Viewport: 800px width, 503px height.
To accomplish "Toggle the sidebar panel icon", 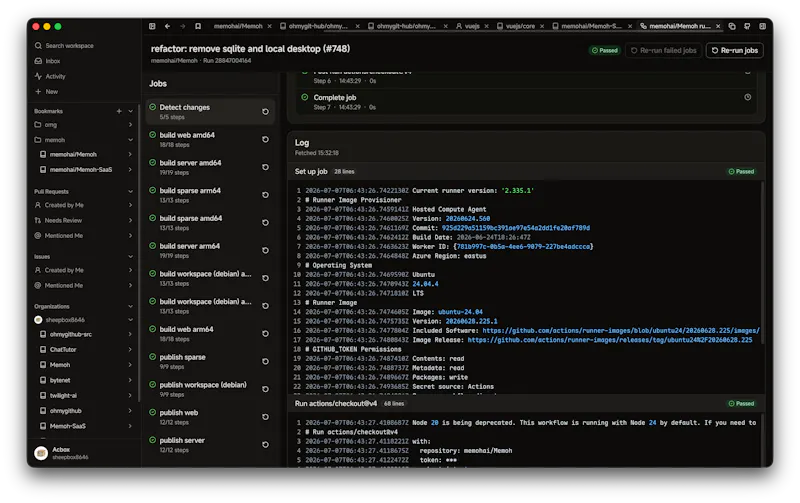I will pos(152,26).
